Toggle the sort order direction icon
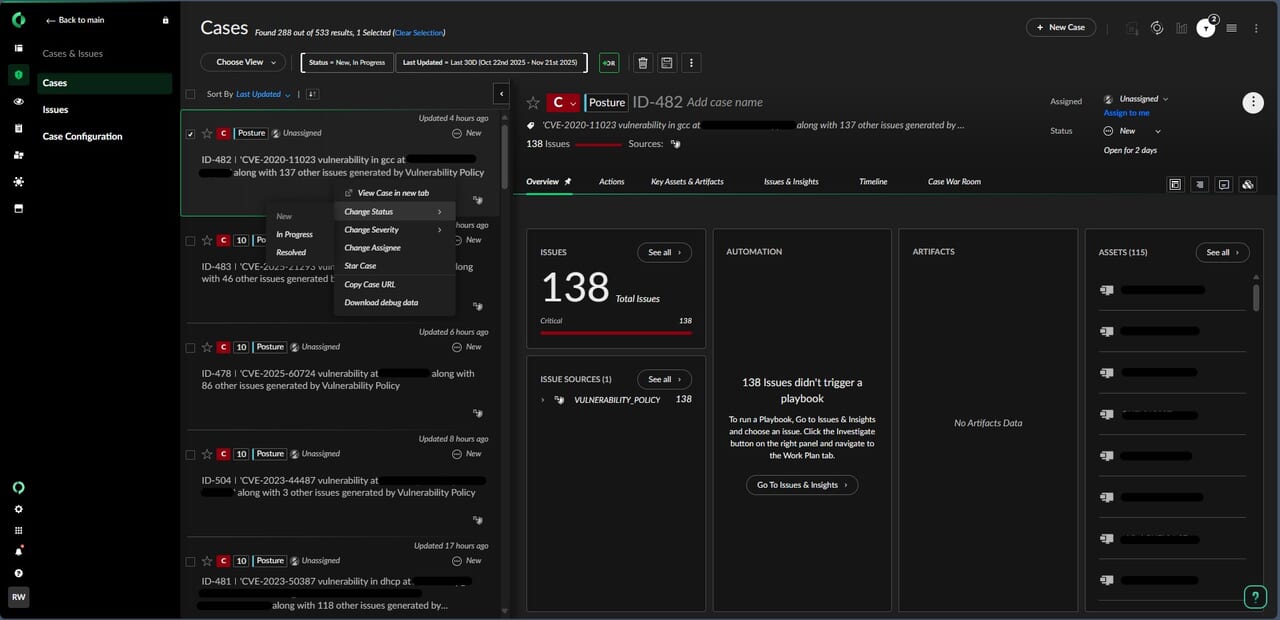This screenshot has height=620, width=1280. (311, 94)
